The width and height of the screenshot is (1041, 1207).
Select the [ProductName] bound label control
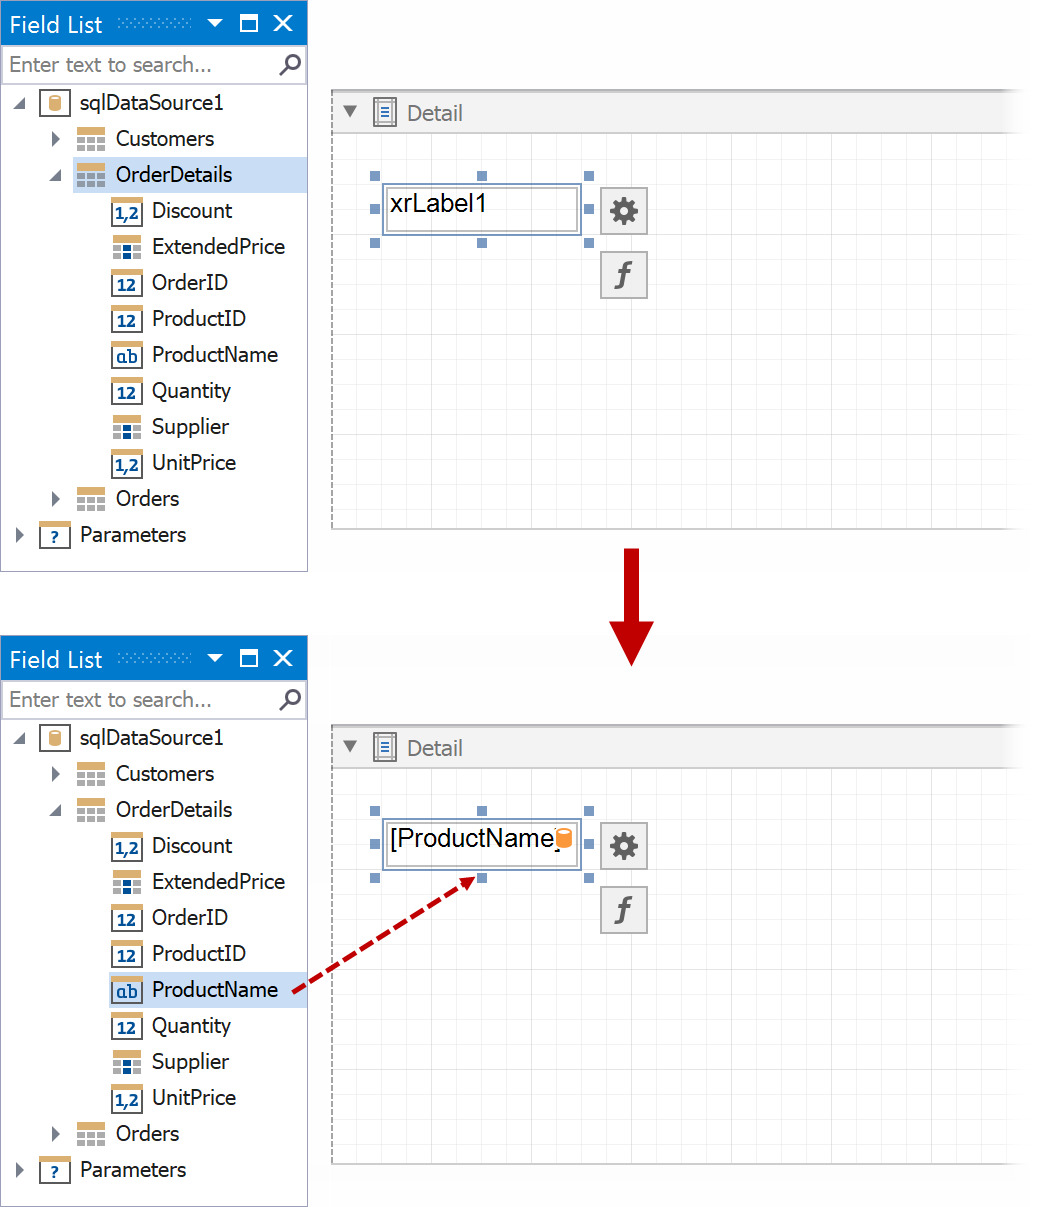point(470,844)
